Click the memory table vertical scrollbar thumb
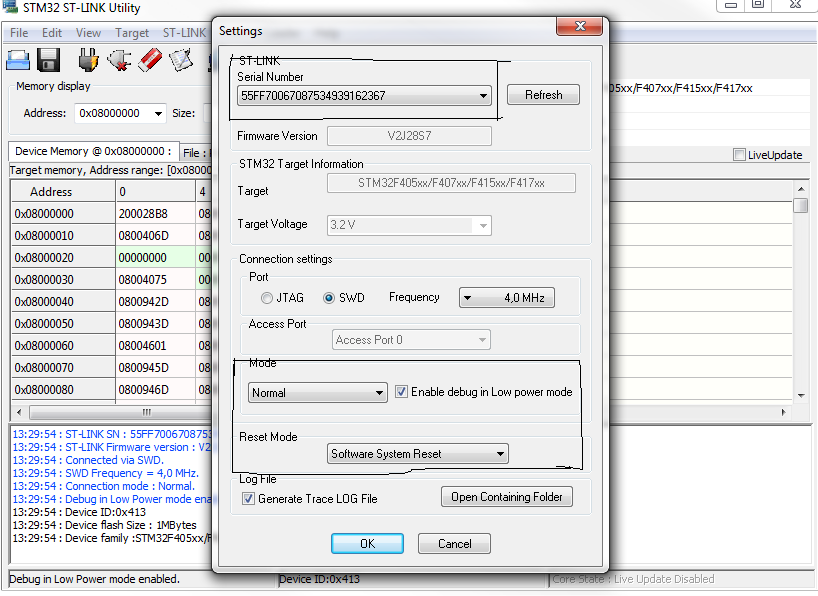818x596 pixels. pyautogui.click(x=800, y=205)
